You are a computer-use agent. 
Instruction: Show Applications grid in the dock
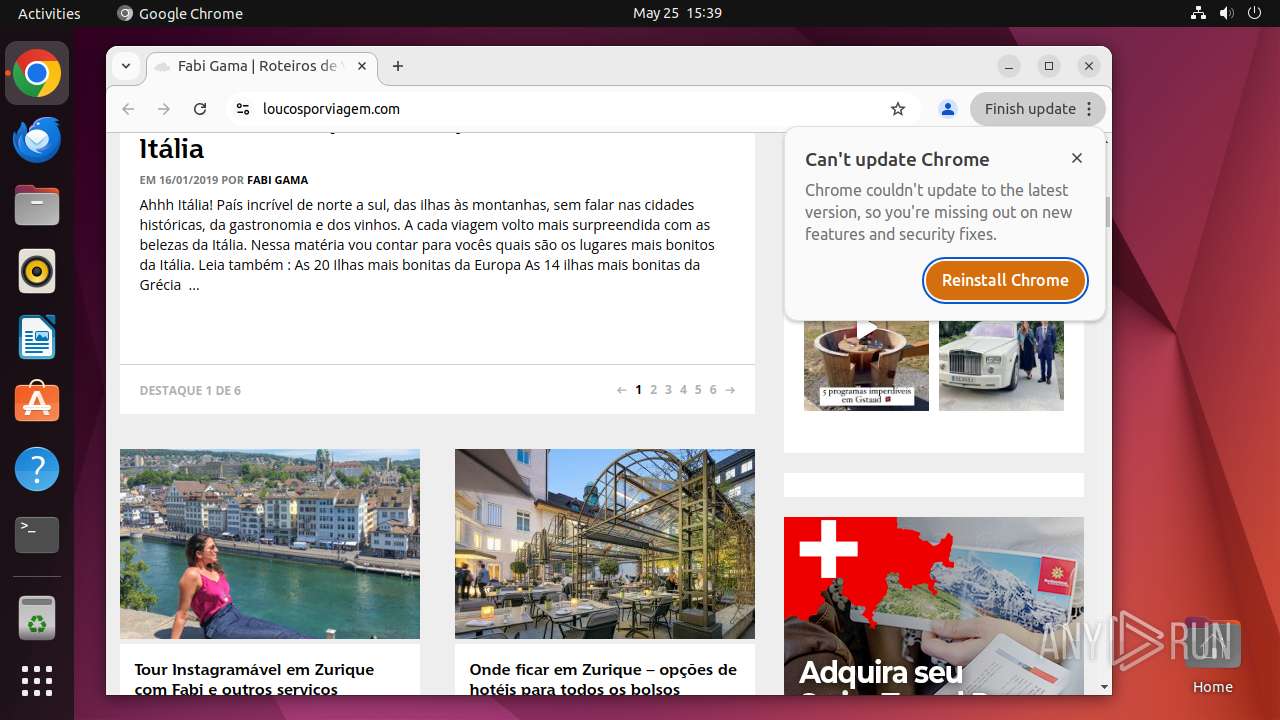[37, 681]
